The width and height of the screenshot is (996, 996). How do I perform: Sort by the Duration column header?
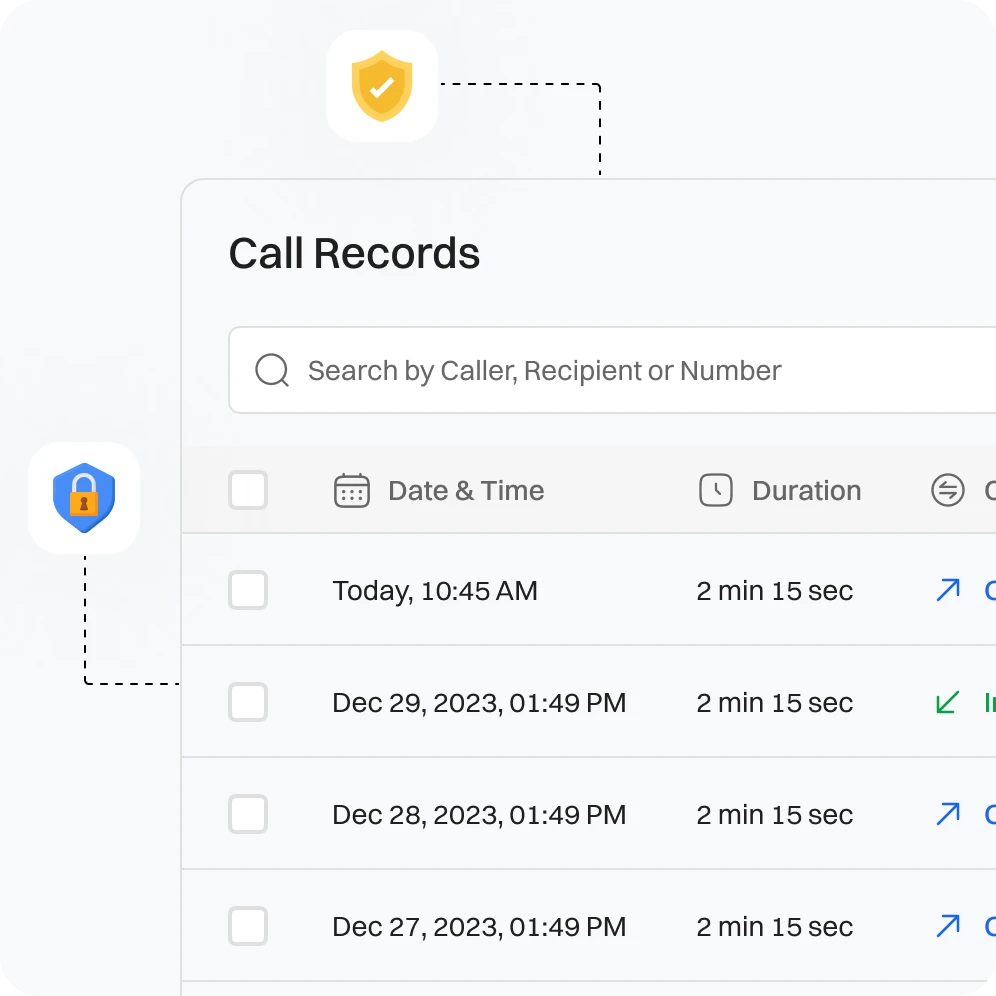coord(806,491)
